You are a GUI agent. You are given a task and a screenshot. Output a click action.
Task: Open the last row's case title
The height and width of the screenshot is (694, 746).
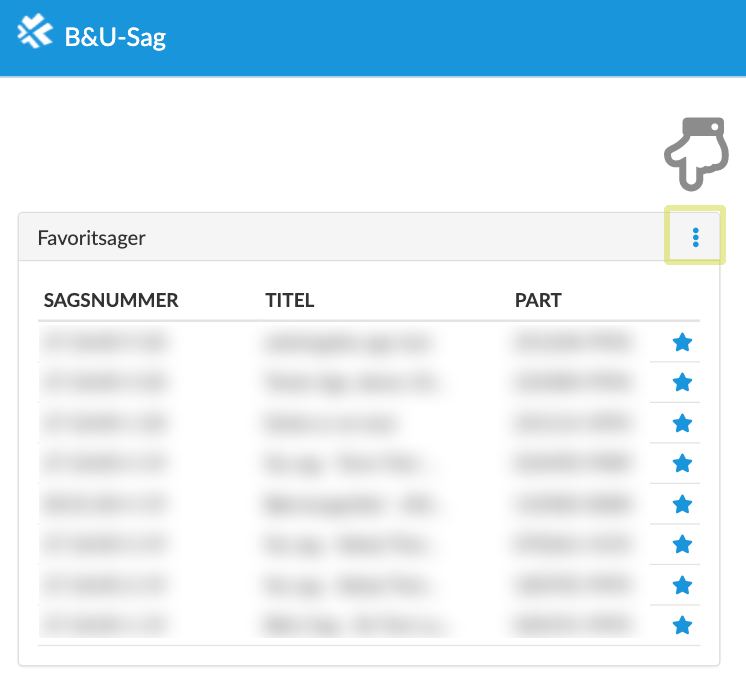click(348, 625)
